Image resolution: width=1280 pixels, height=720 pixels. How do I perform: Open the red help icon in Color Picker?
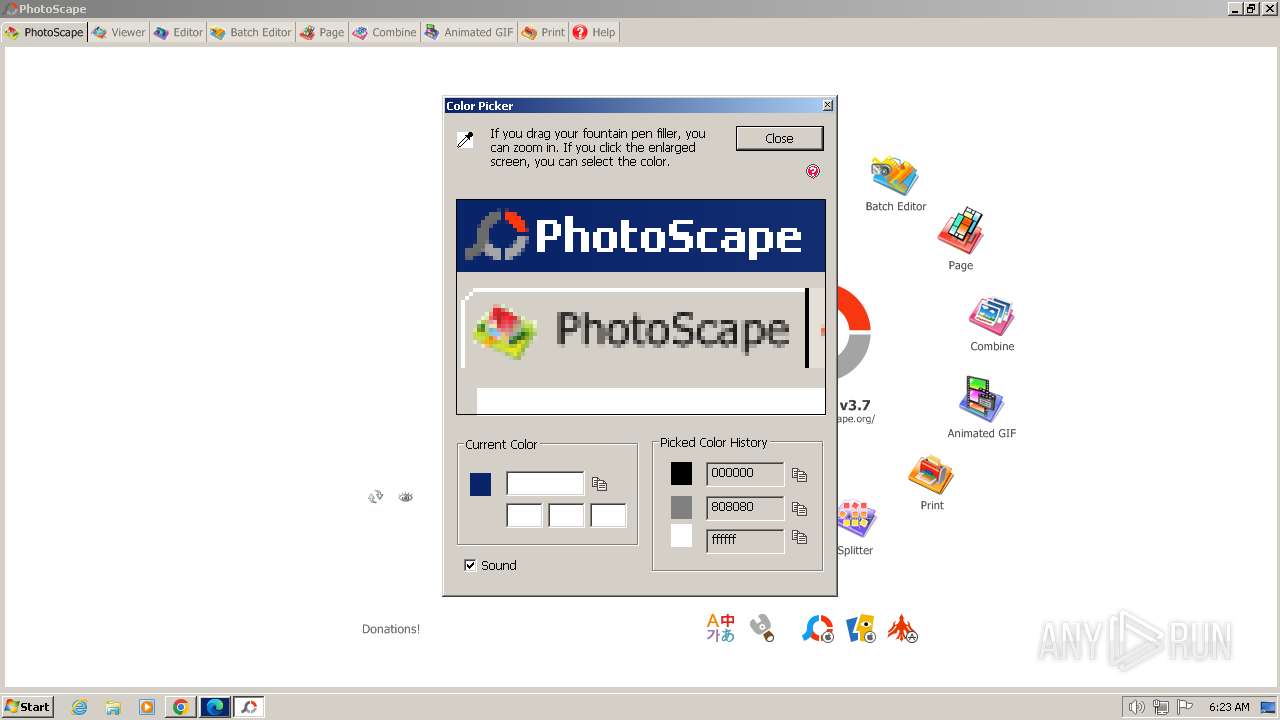coord(813,171)
